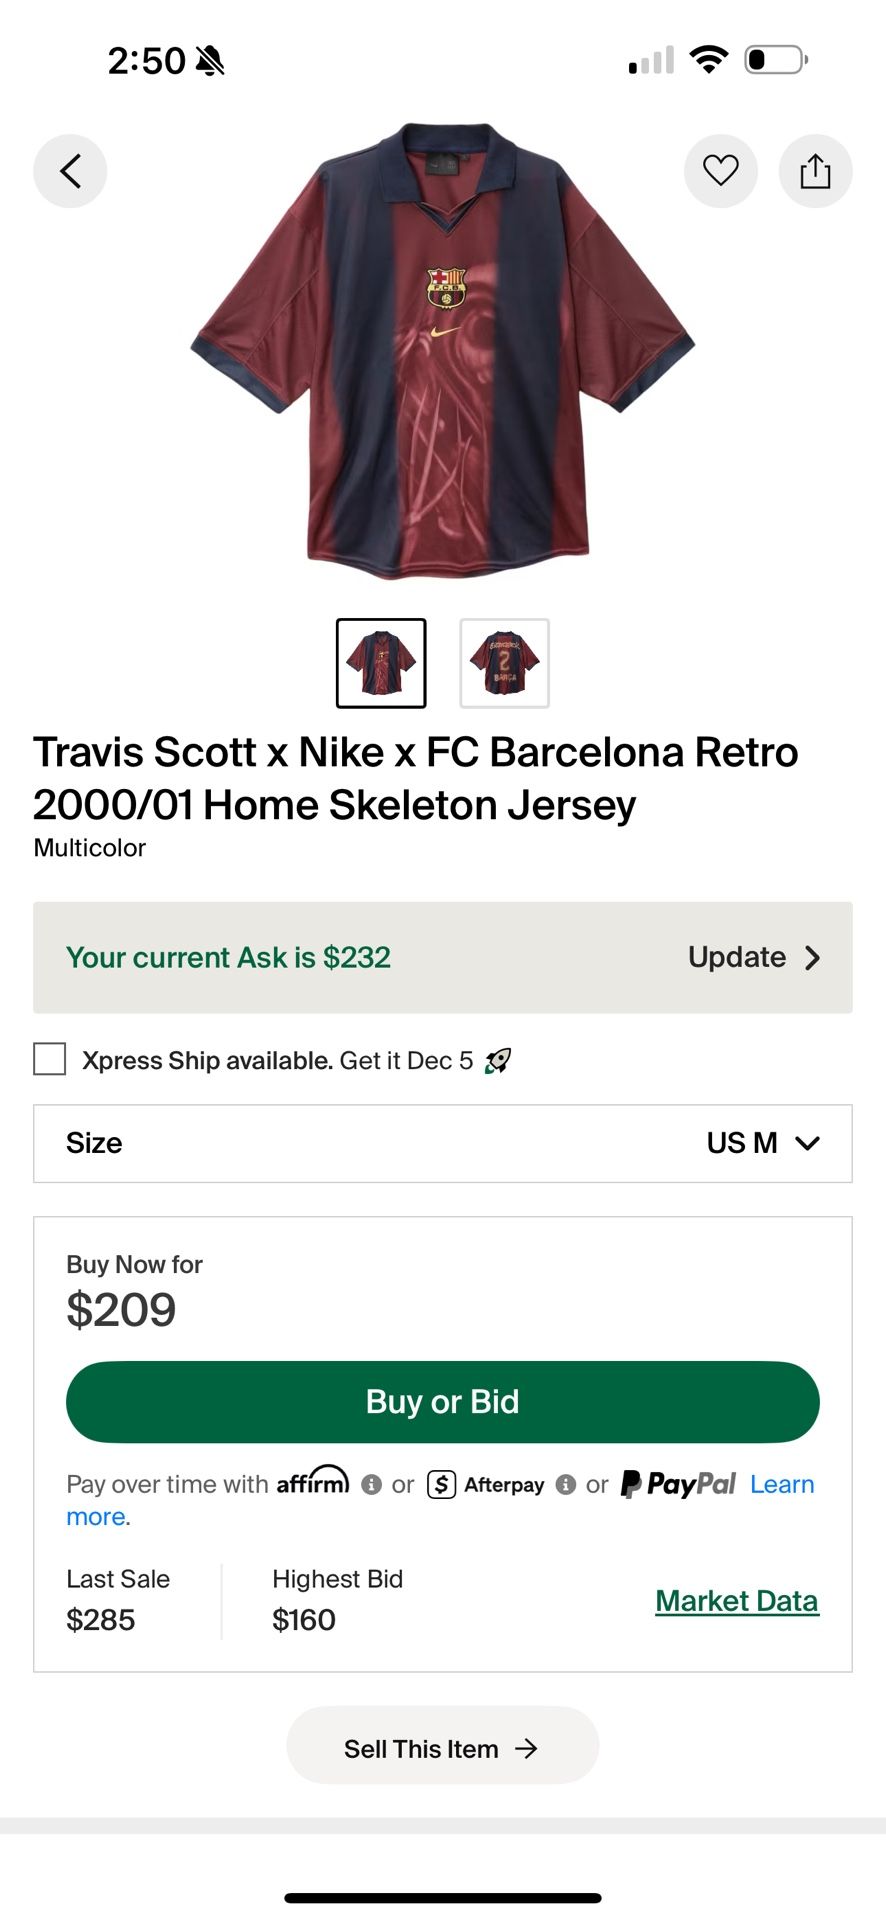Open the Market Data link

737,1601
